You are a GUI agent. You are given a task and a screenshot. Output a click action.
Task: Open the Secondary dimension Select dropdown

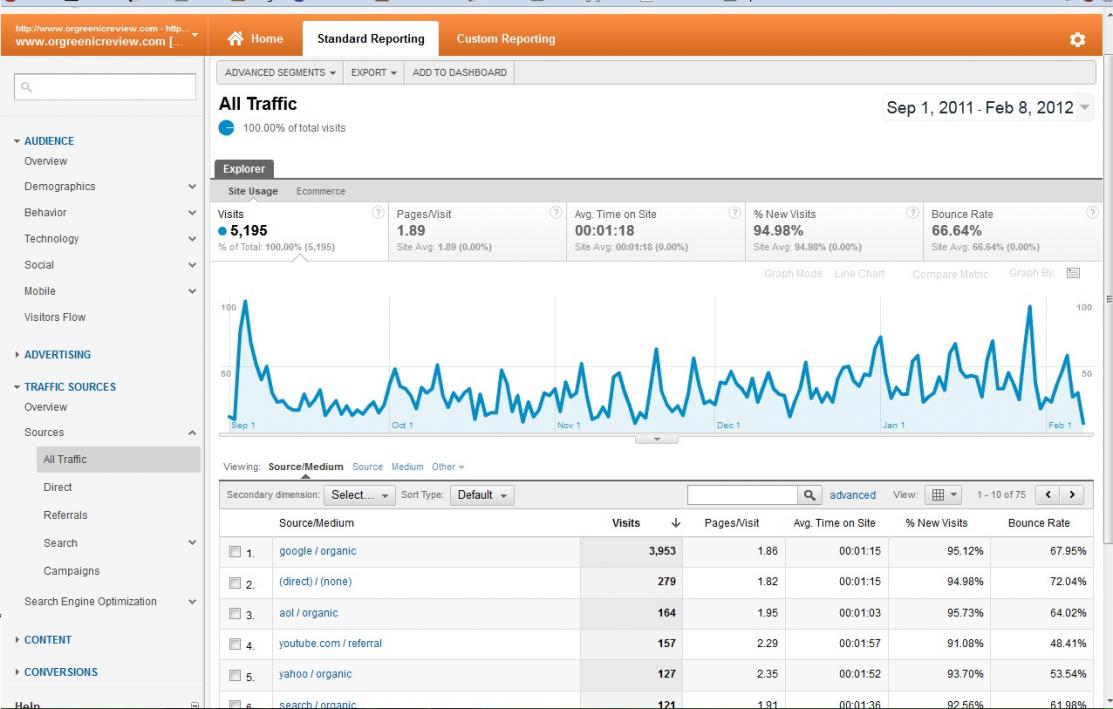(x=359, y=495)
